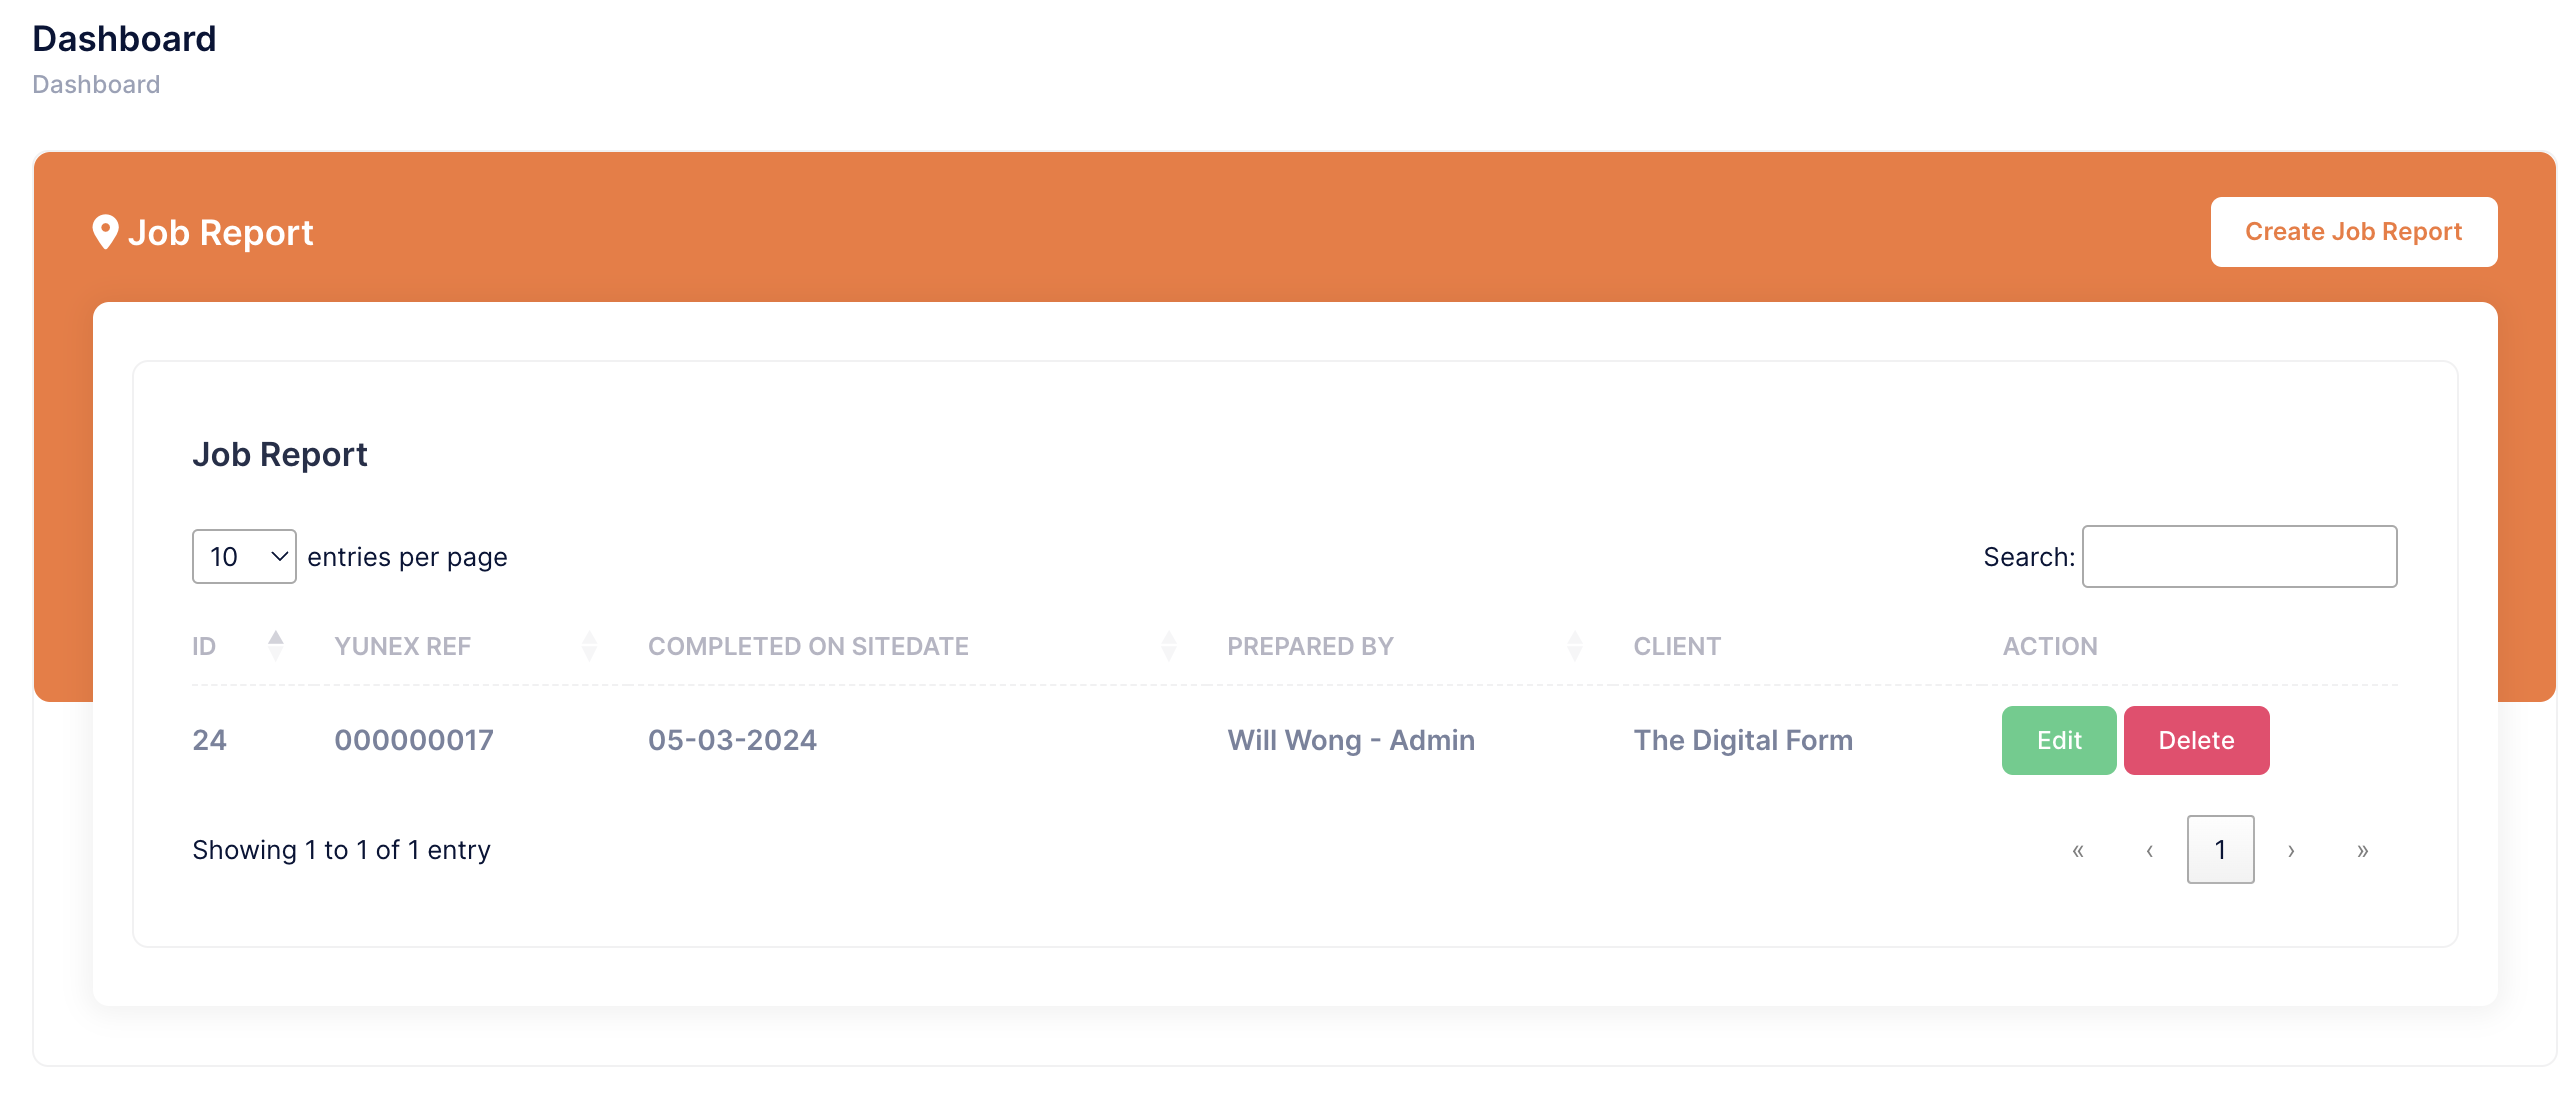Go to the first page of results
Viewport: 2576px width, 1098px height.
point(2078,851)
